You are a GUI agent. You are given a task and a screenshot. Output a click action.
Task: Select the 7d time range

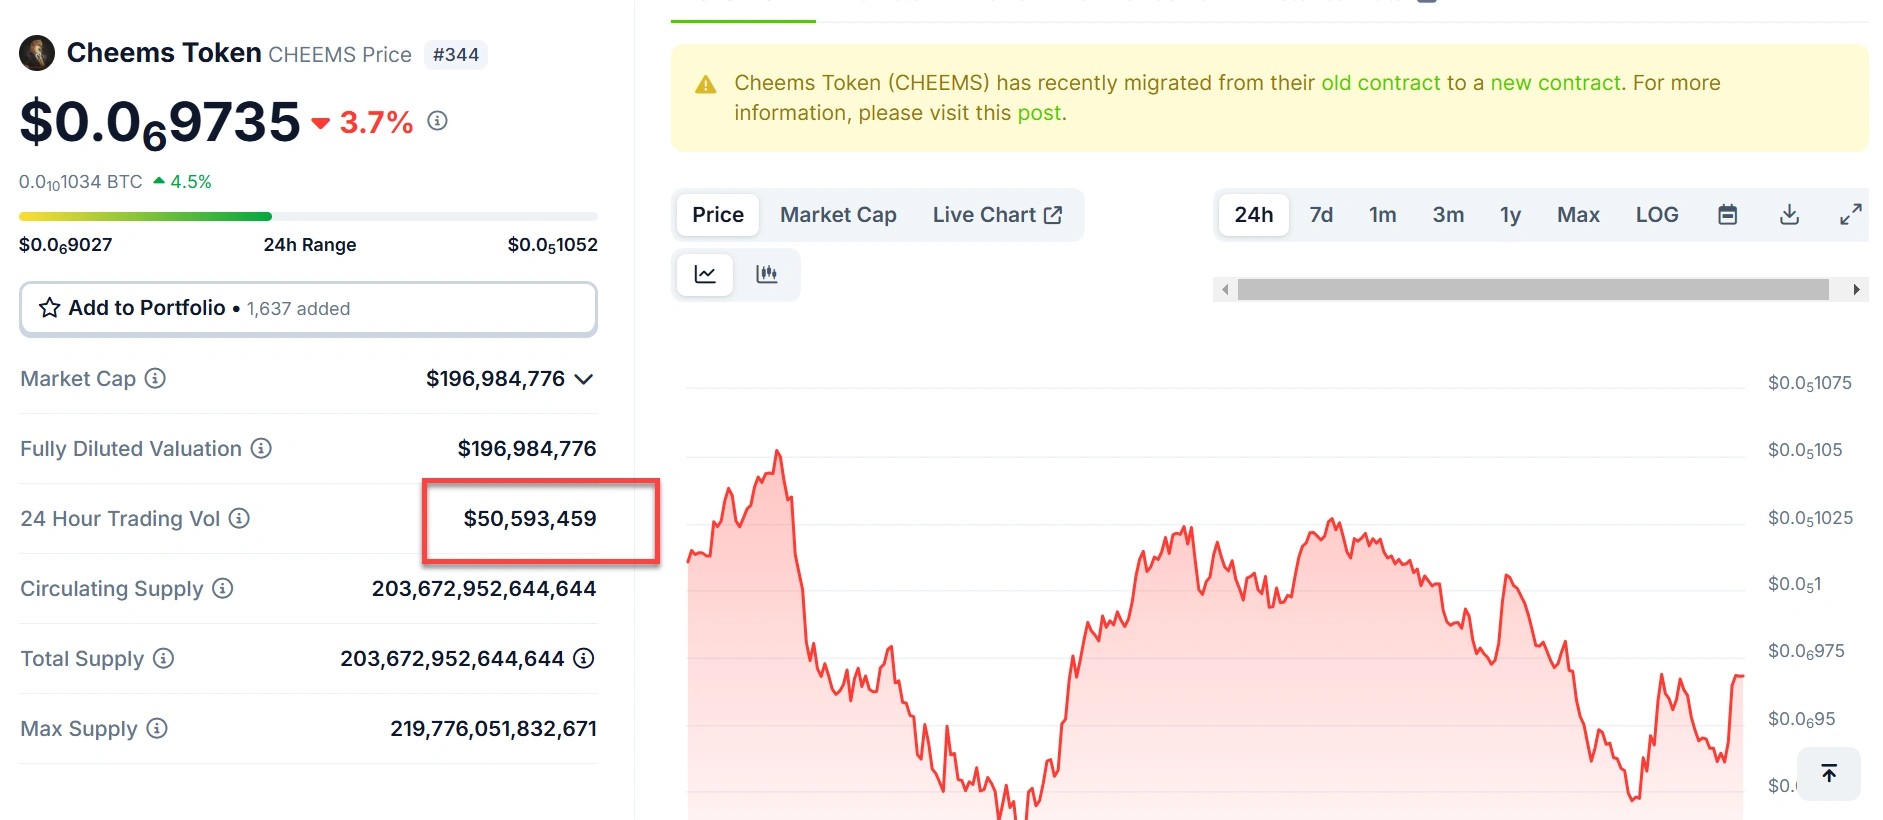(x=1321, y=215)
